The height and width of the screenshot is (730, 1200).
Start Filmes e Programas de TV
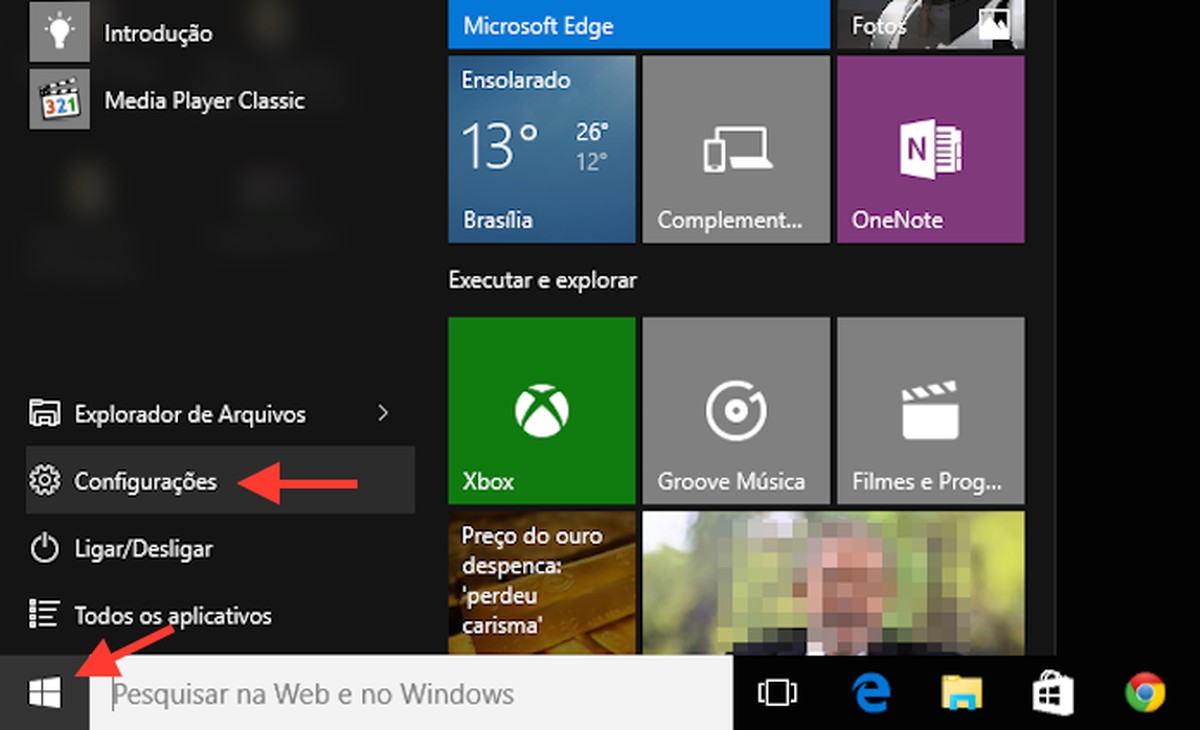click(929, 410)
